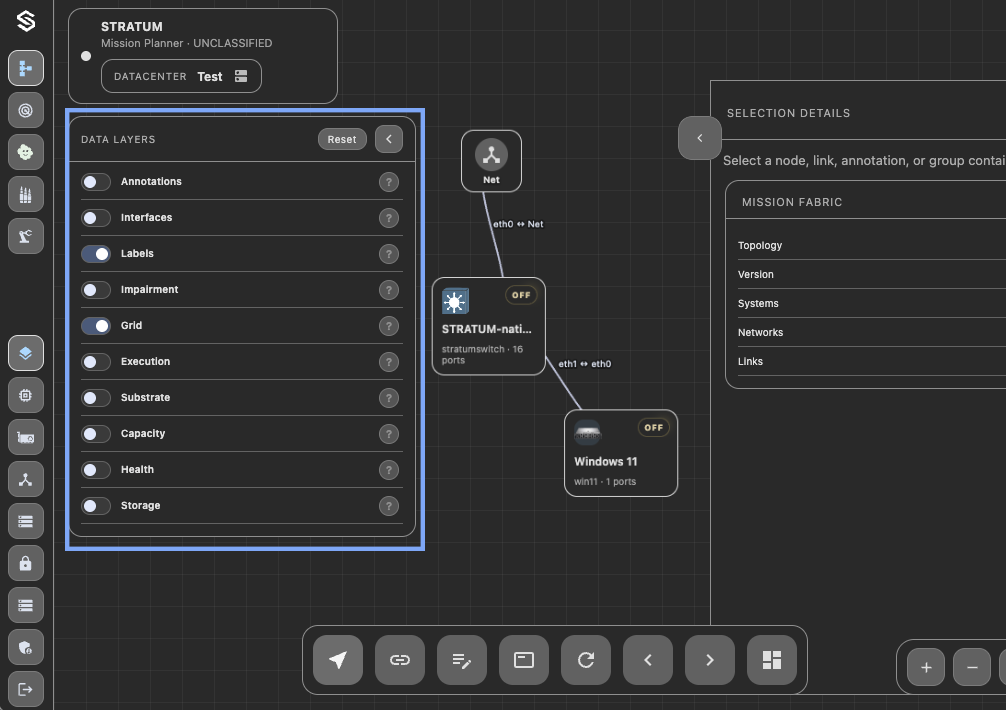Enable the Execution layer switch
Image resolution: width=1006 pixels, height=710 pixels.
pos(96,362)
